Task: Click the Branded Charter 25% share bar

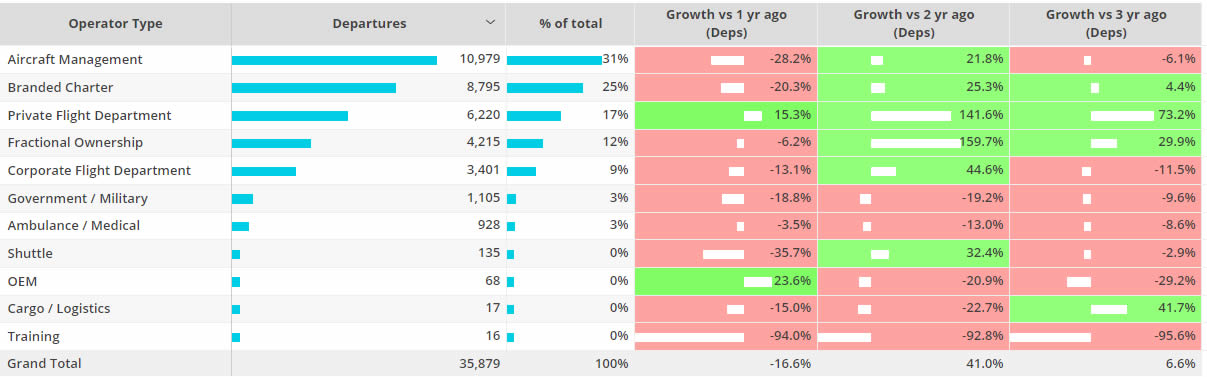Action: click(x=545, y=88)
